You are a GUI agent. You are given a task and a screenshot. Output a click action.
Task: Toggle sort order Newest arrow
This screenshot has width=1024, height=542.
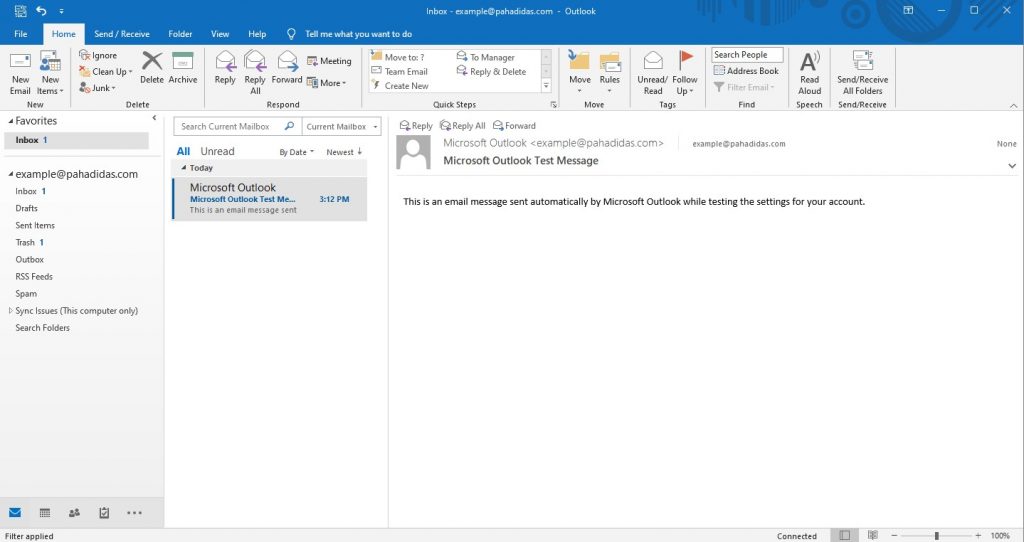click(344, 152)
